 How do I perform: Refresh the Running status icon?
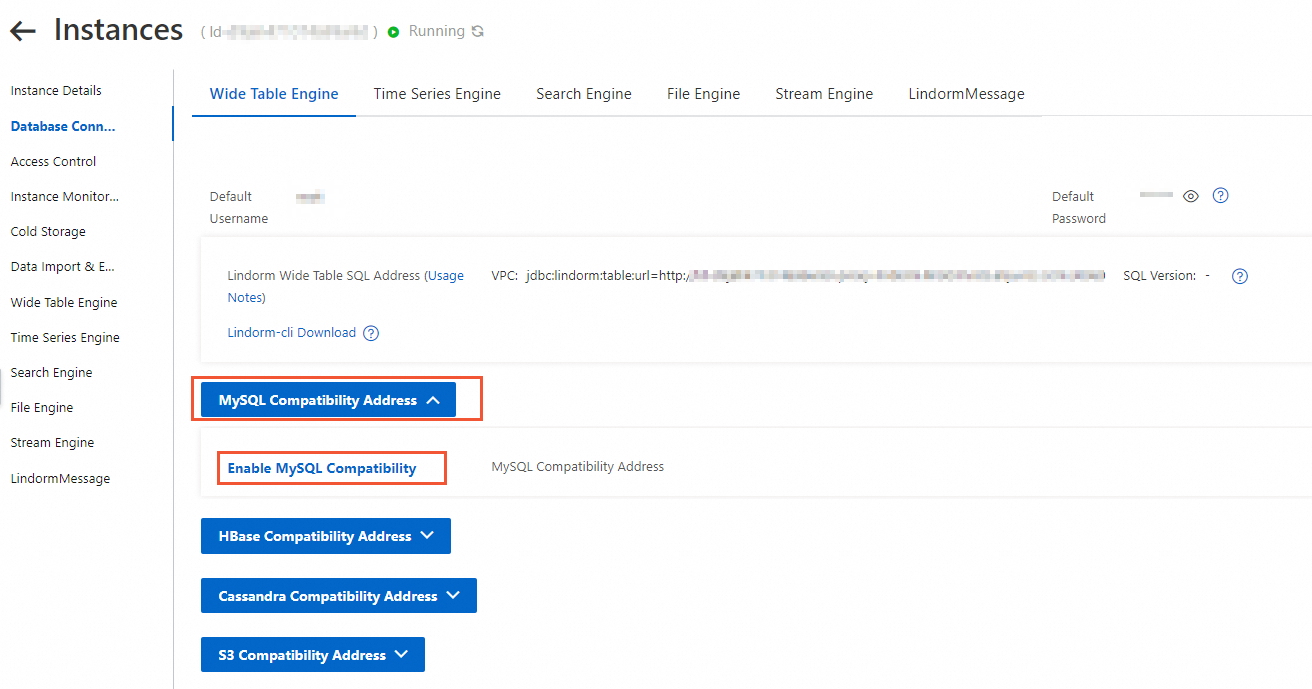click(x=478, y=31)
